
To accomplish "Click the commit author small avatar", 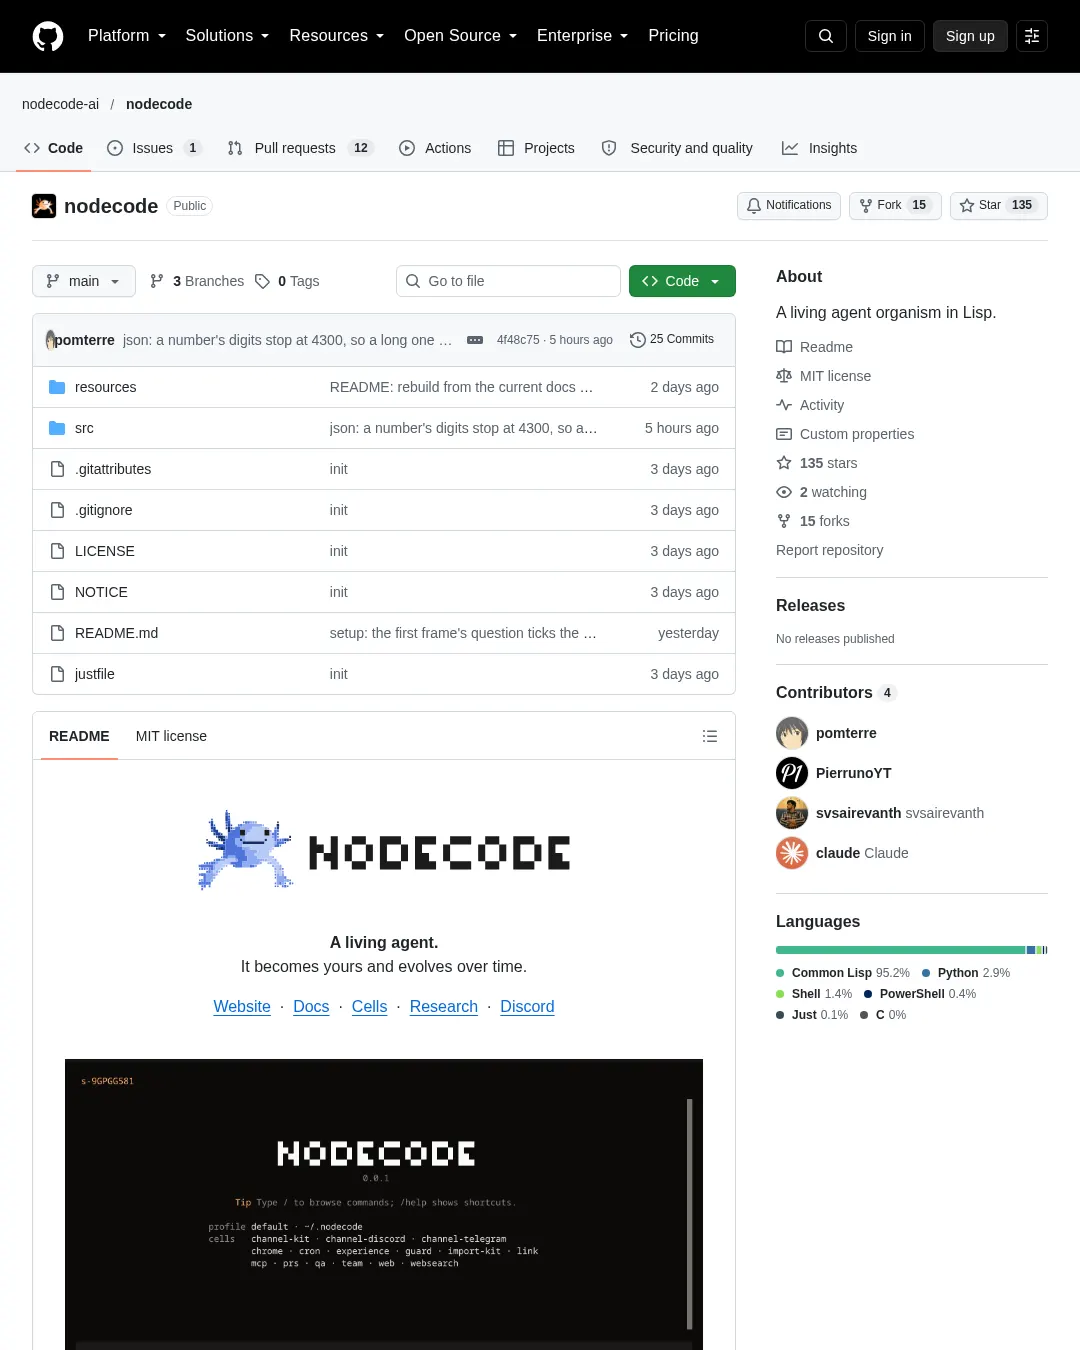I will tap(50, 340).
